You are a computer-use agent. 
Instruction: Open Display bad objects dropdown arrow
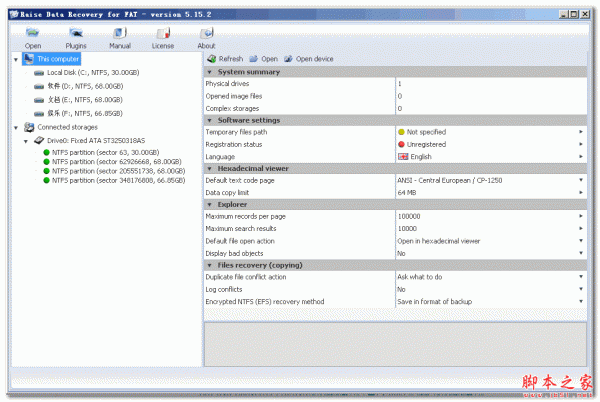pyautogui.click(x=581, y=253)
